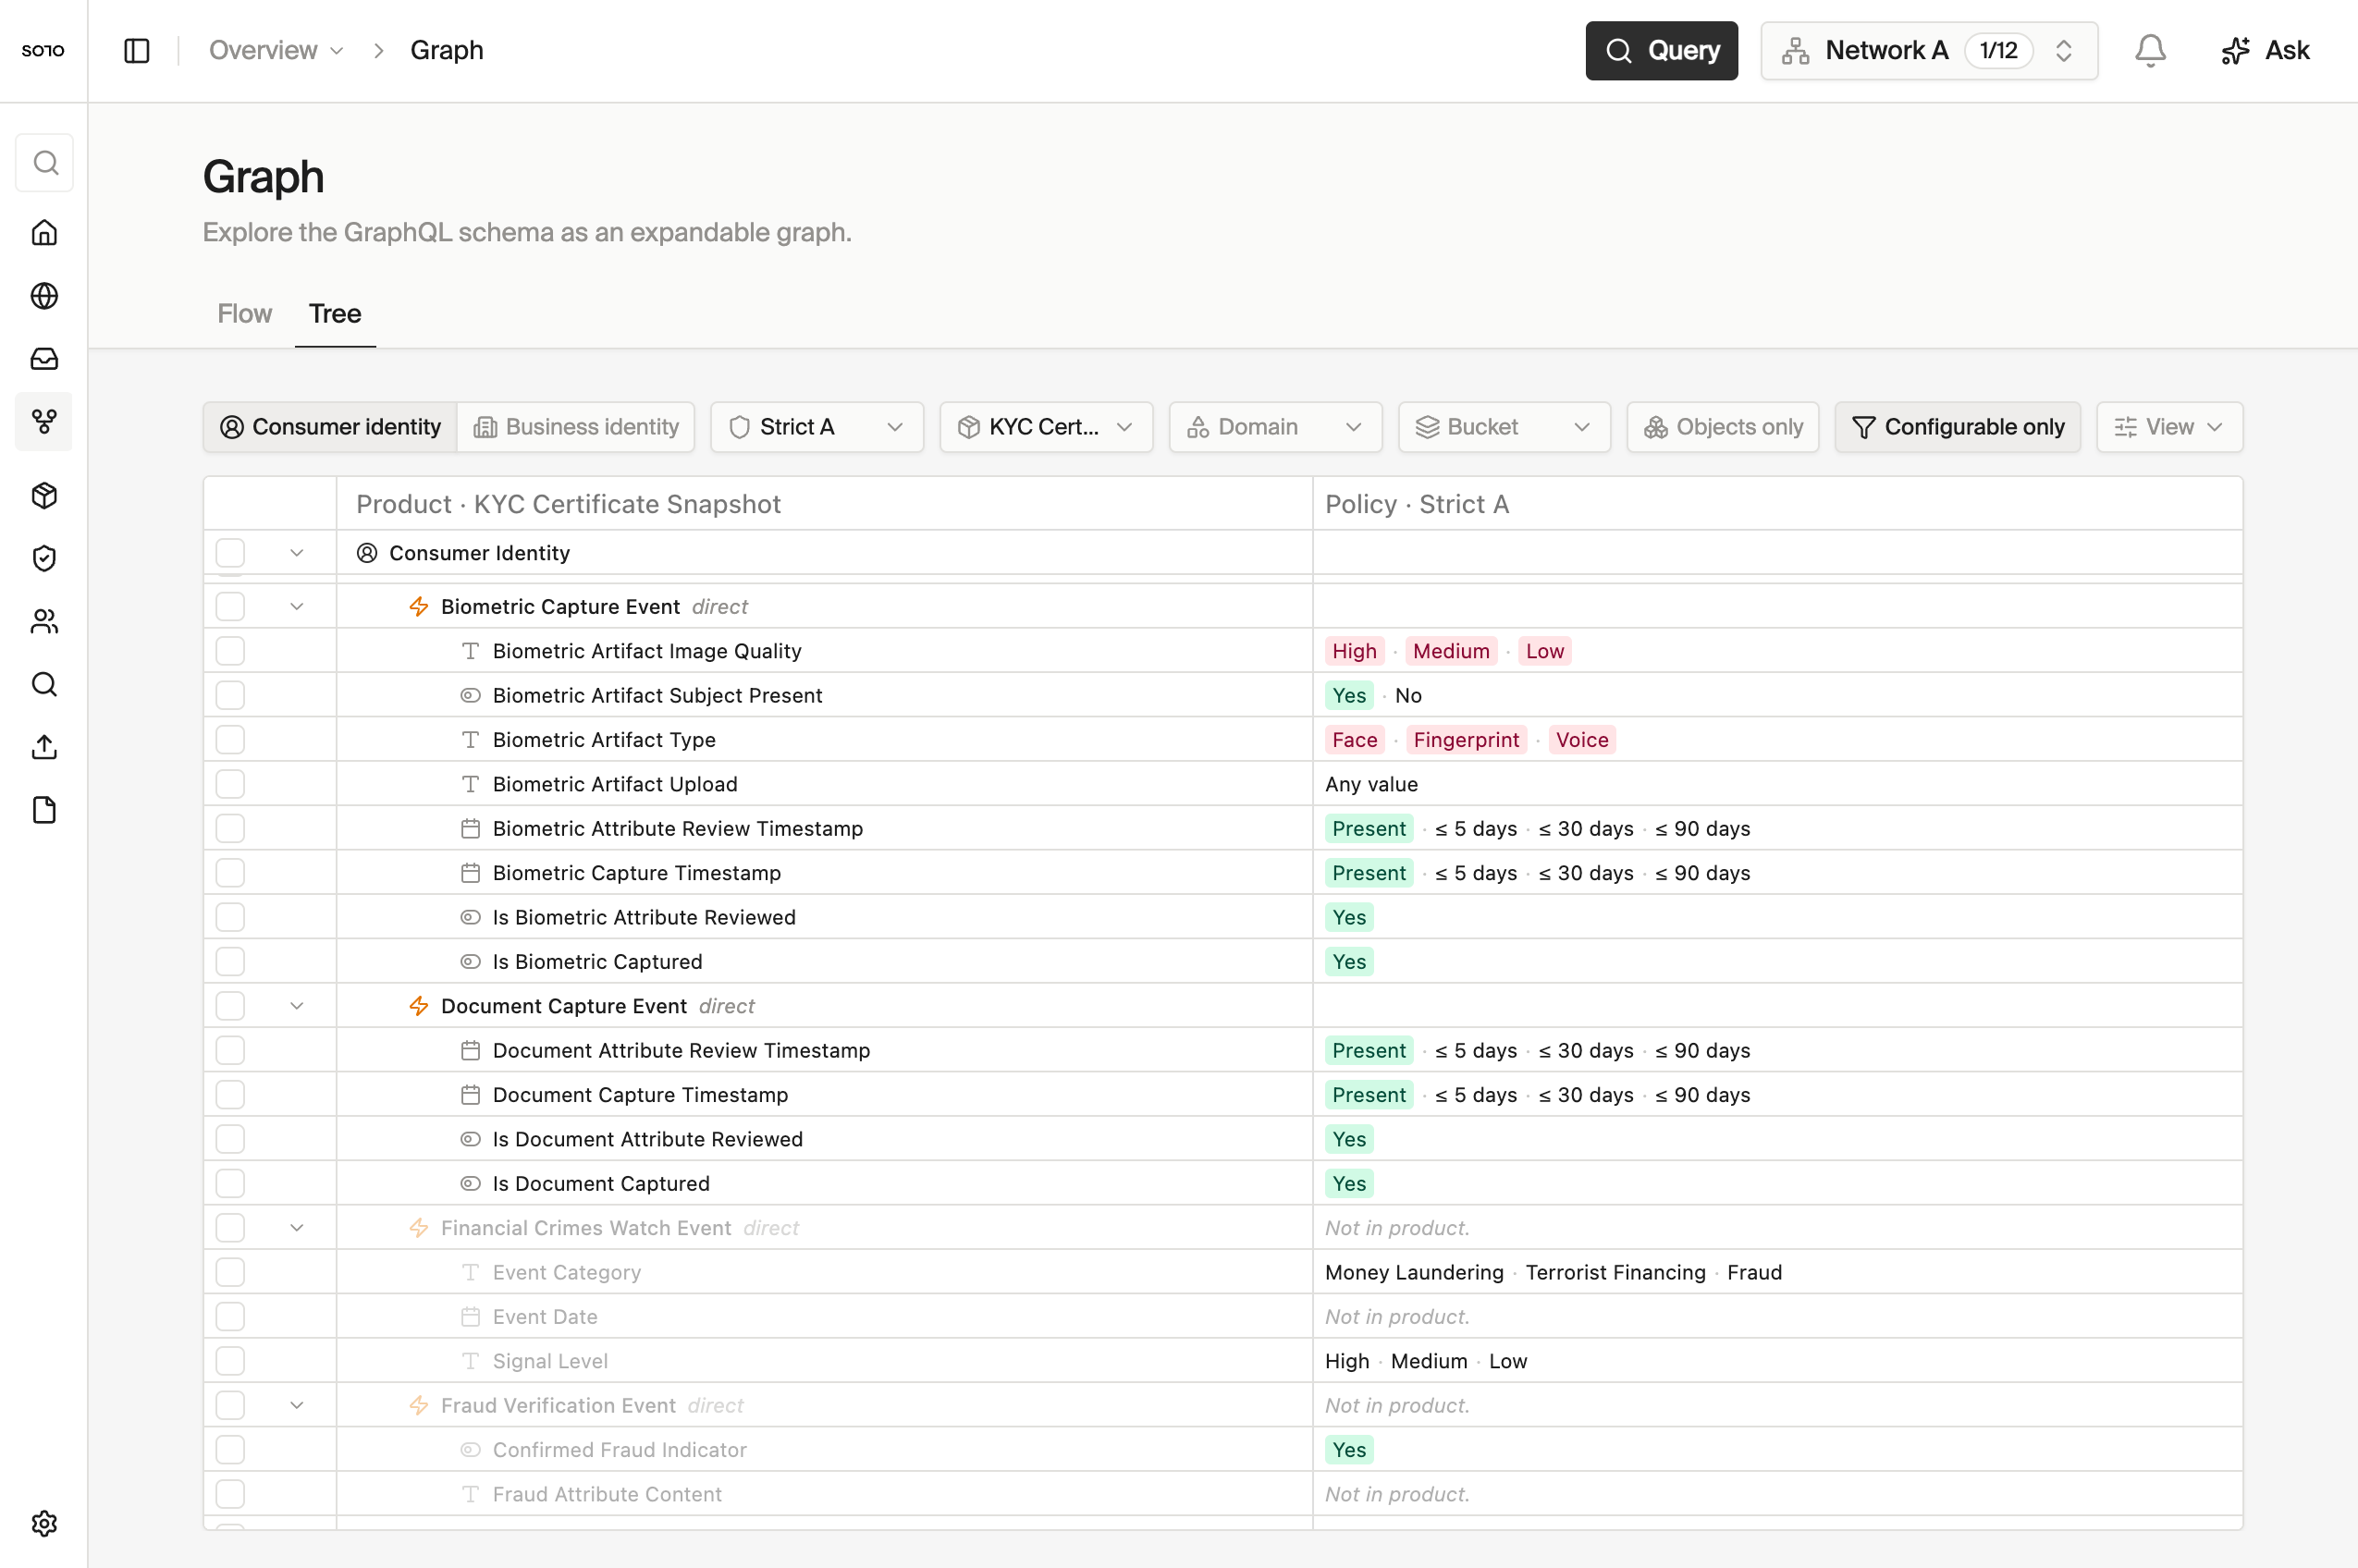
Task: Click calendar icon for Document Capture Timestamp
Action: click(470, 1095)
